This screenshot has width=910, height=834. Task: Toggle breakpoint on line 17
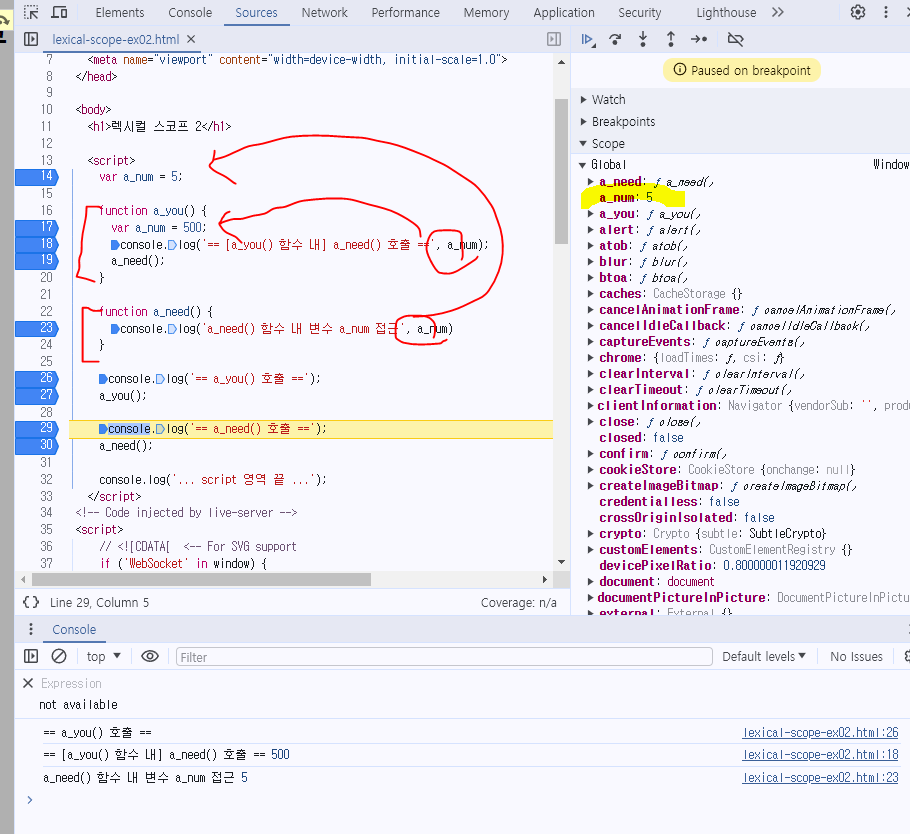pos(37,227)
